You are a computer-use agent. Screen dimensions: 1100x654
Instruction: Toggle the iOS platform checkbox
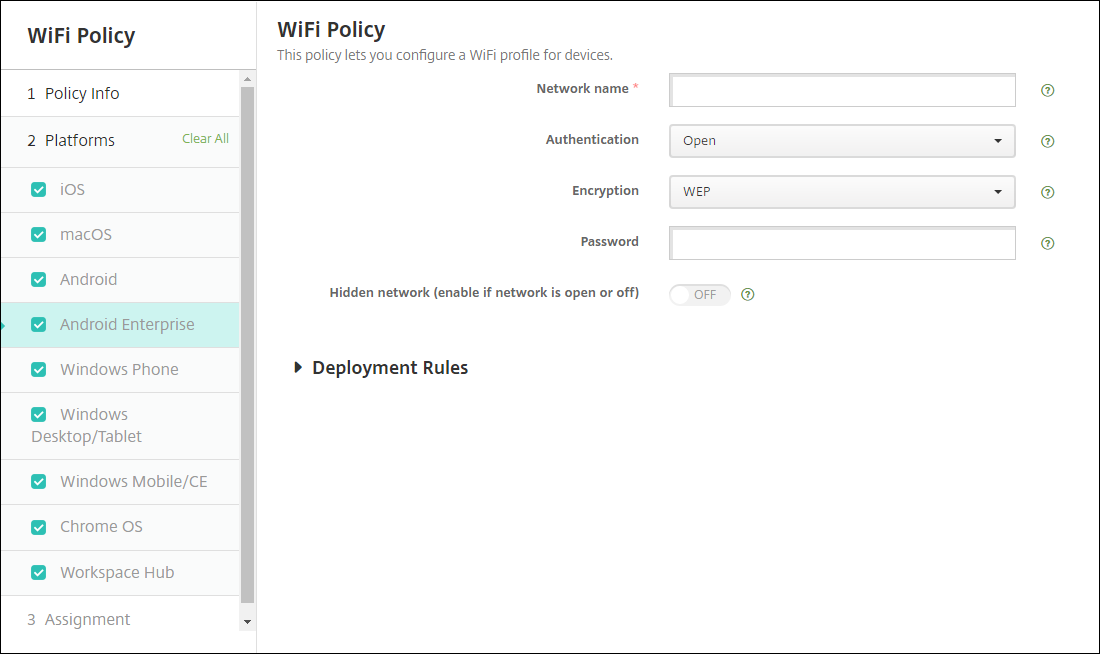39,189
